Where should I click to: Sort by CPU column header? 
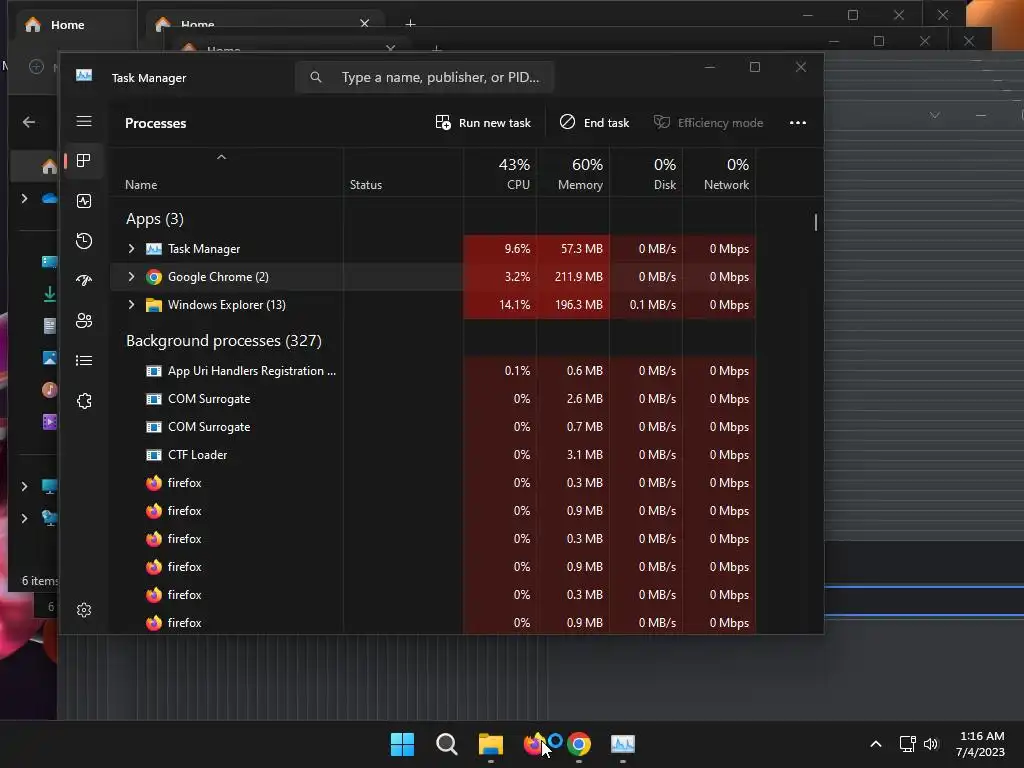[x=500, y=174]
